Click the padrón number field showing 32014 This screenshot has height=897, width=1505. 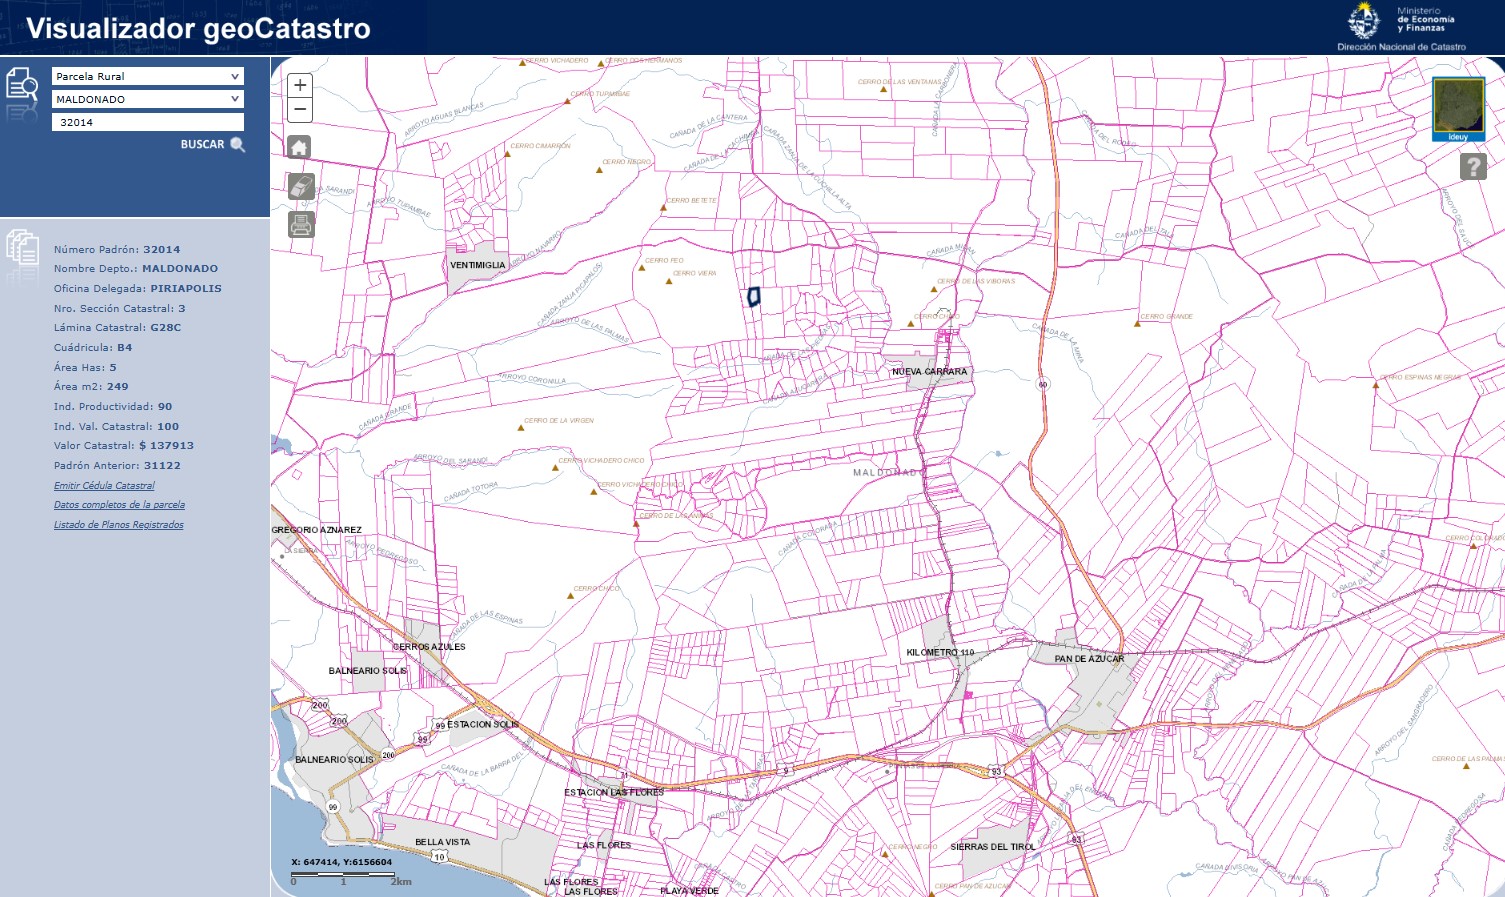click(x=147, y=122)
